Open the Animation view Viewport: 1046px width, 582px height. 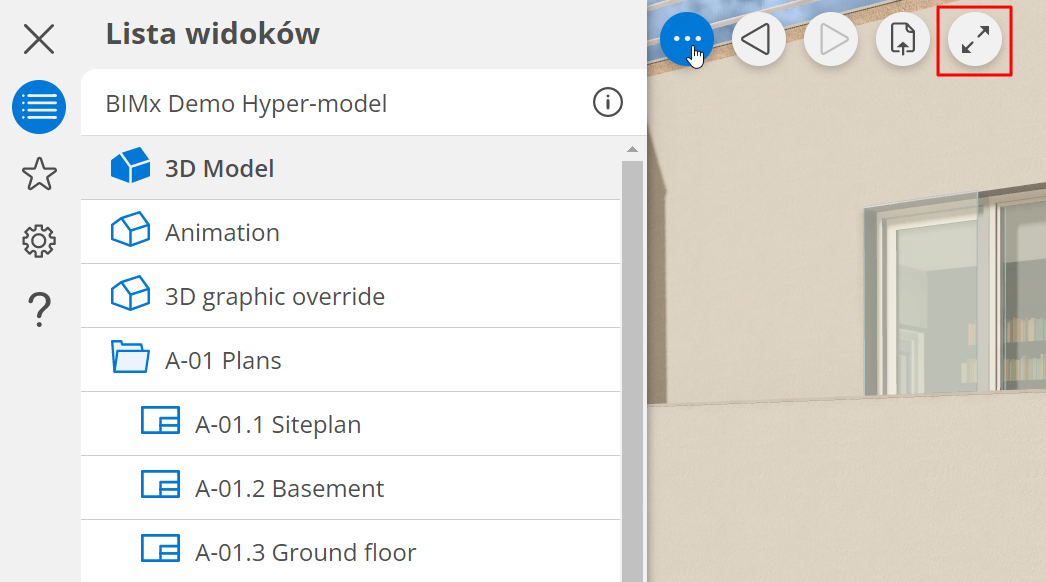[222, 232]
